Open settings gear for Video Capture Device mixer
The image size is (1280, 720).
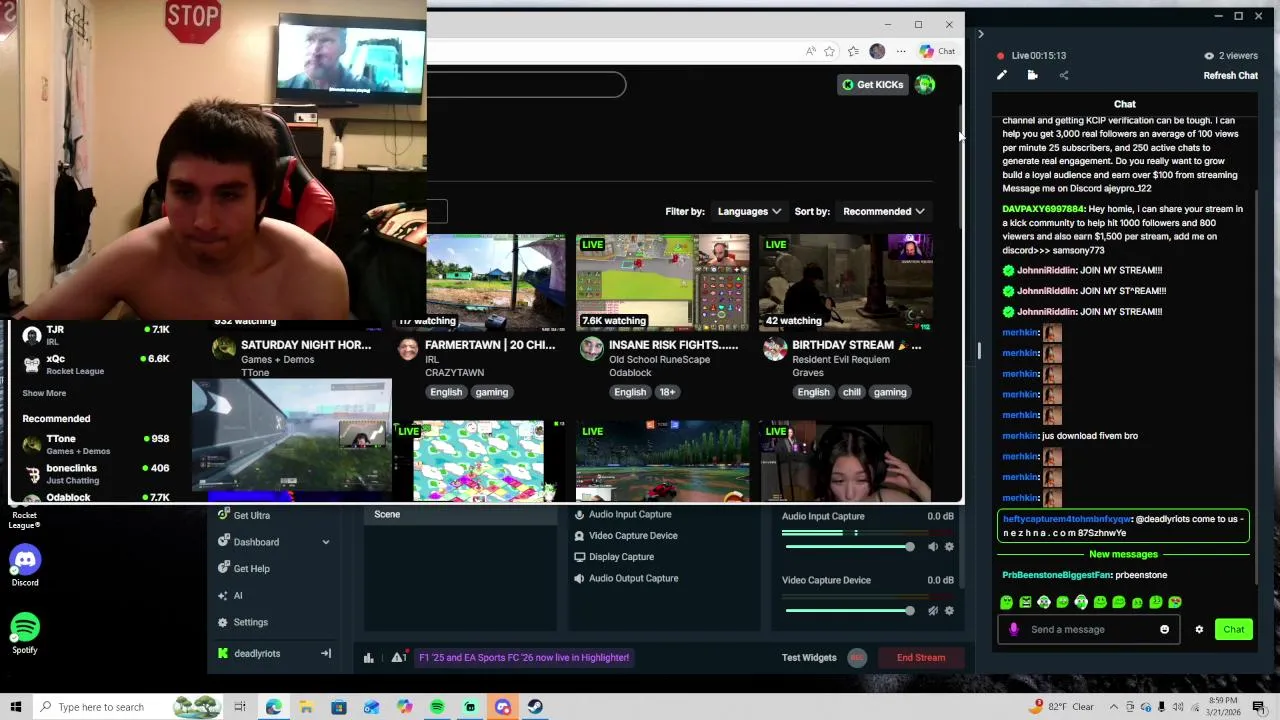tap(949, 611)
